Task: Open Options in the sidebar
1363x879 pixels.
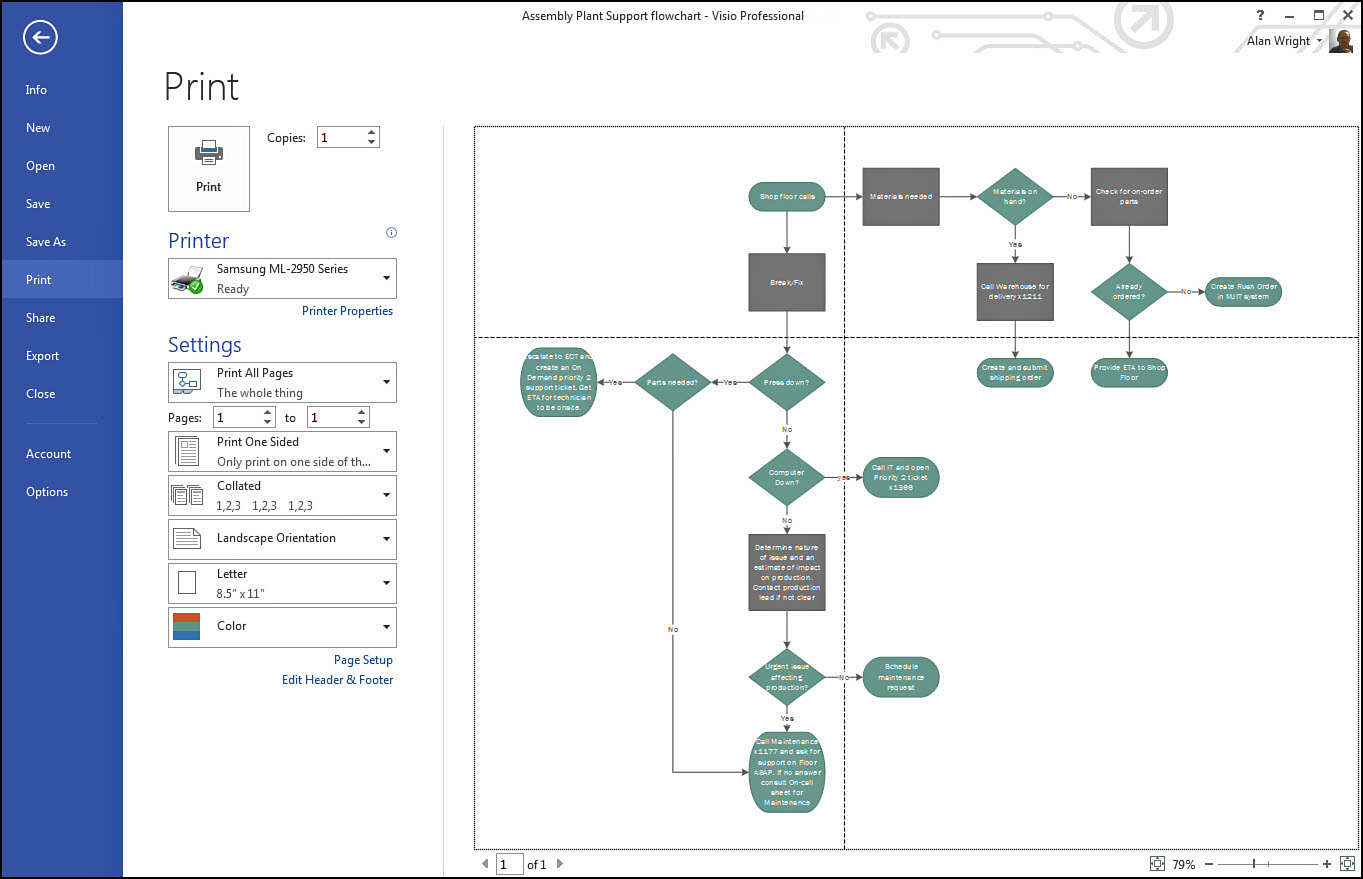Action: [61, 492]
